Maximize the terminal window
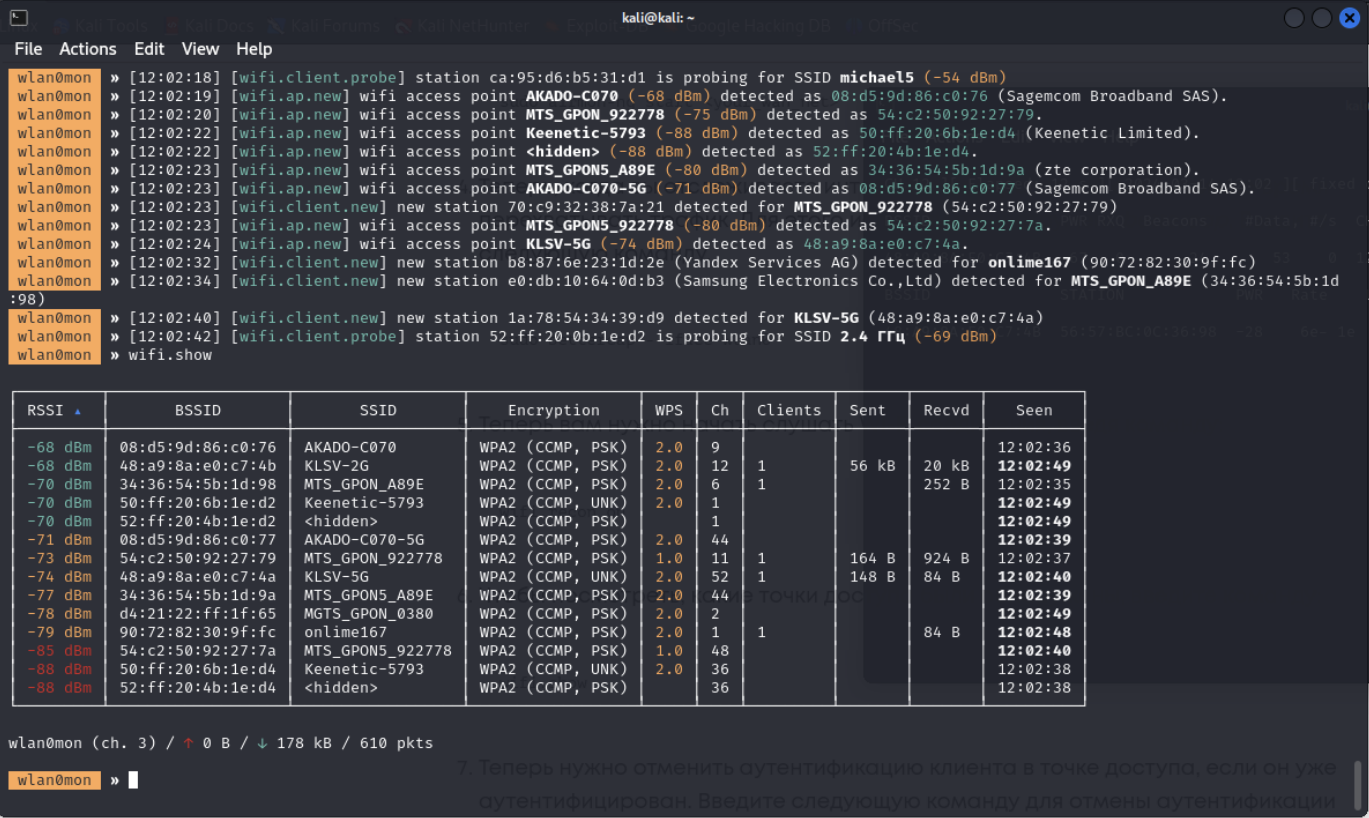1369x818 pixels. (1322, 18)
